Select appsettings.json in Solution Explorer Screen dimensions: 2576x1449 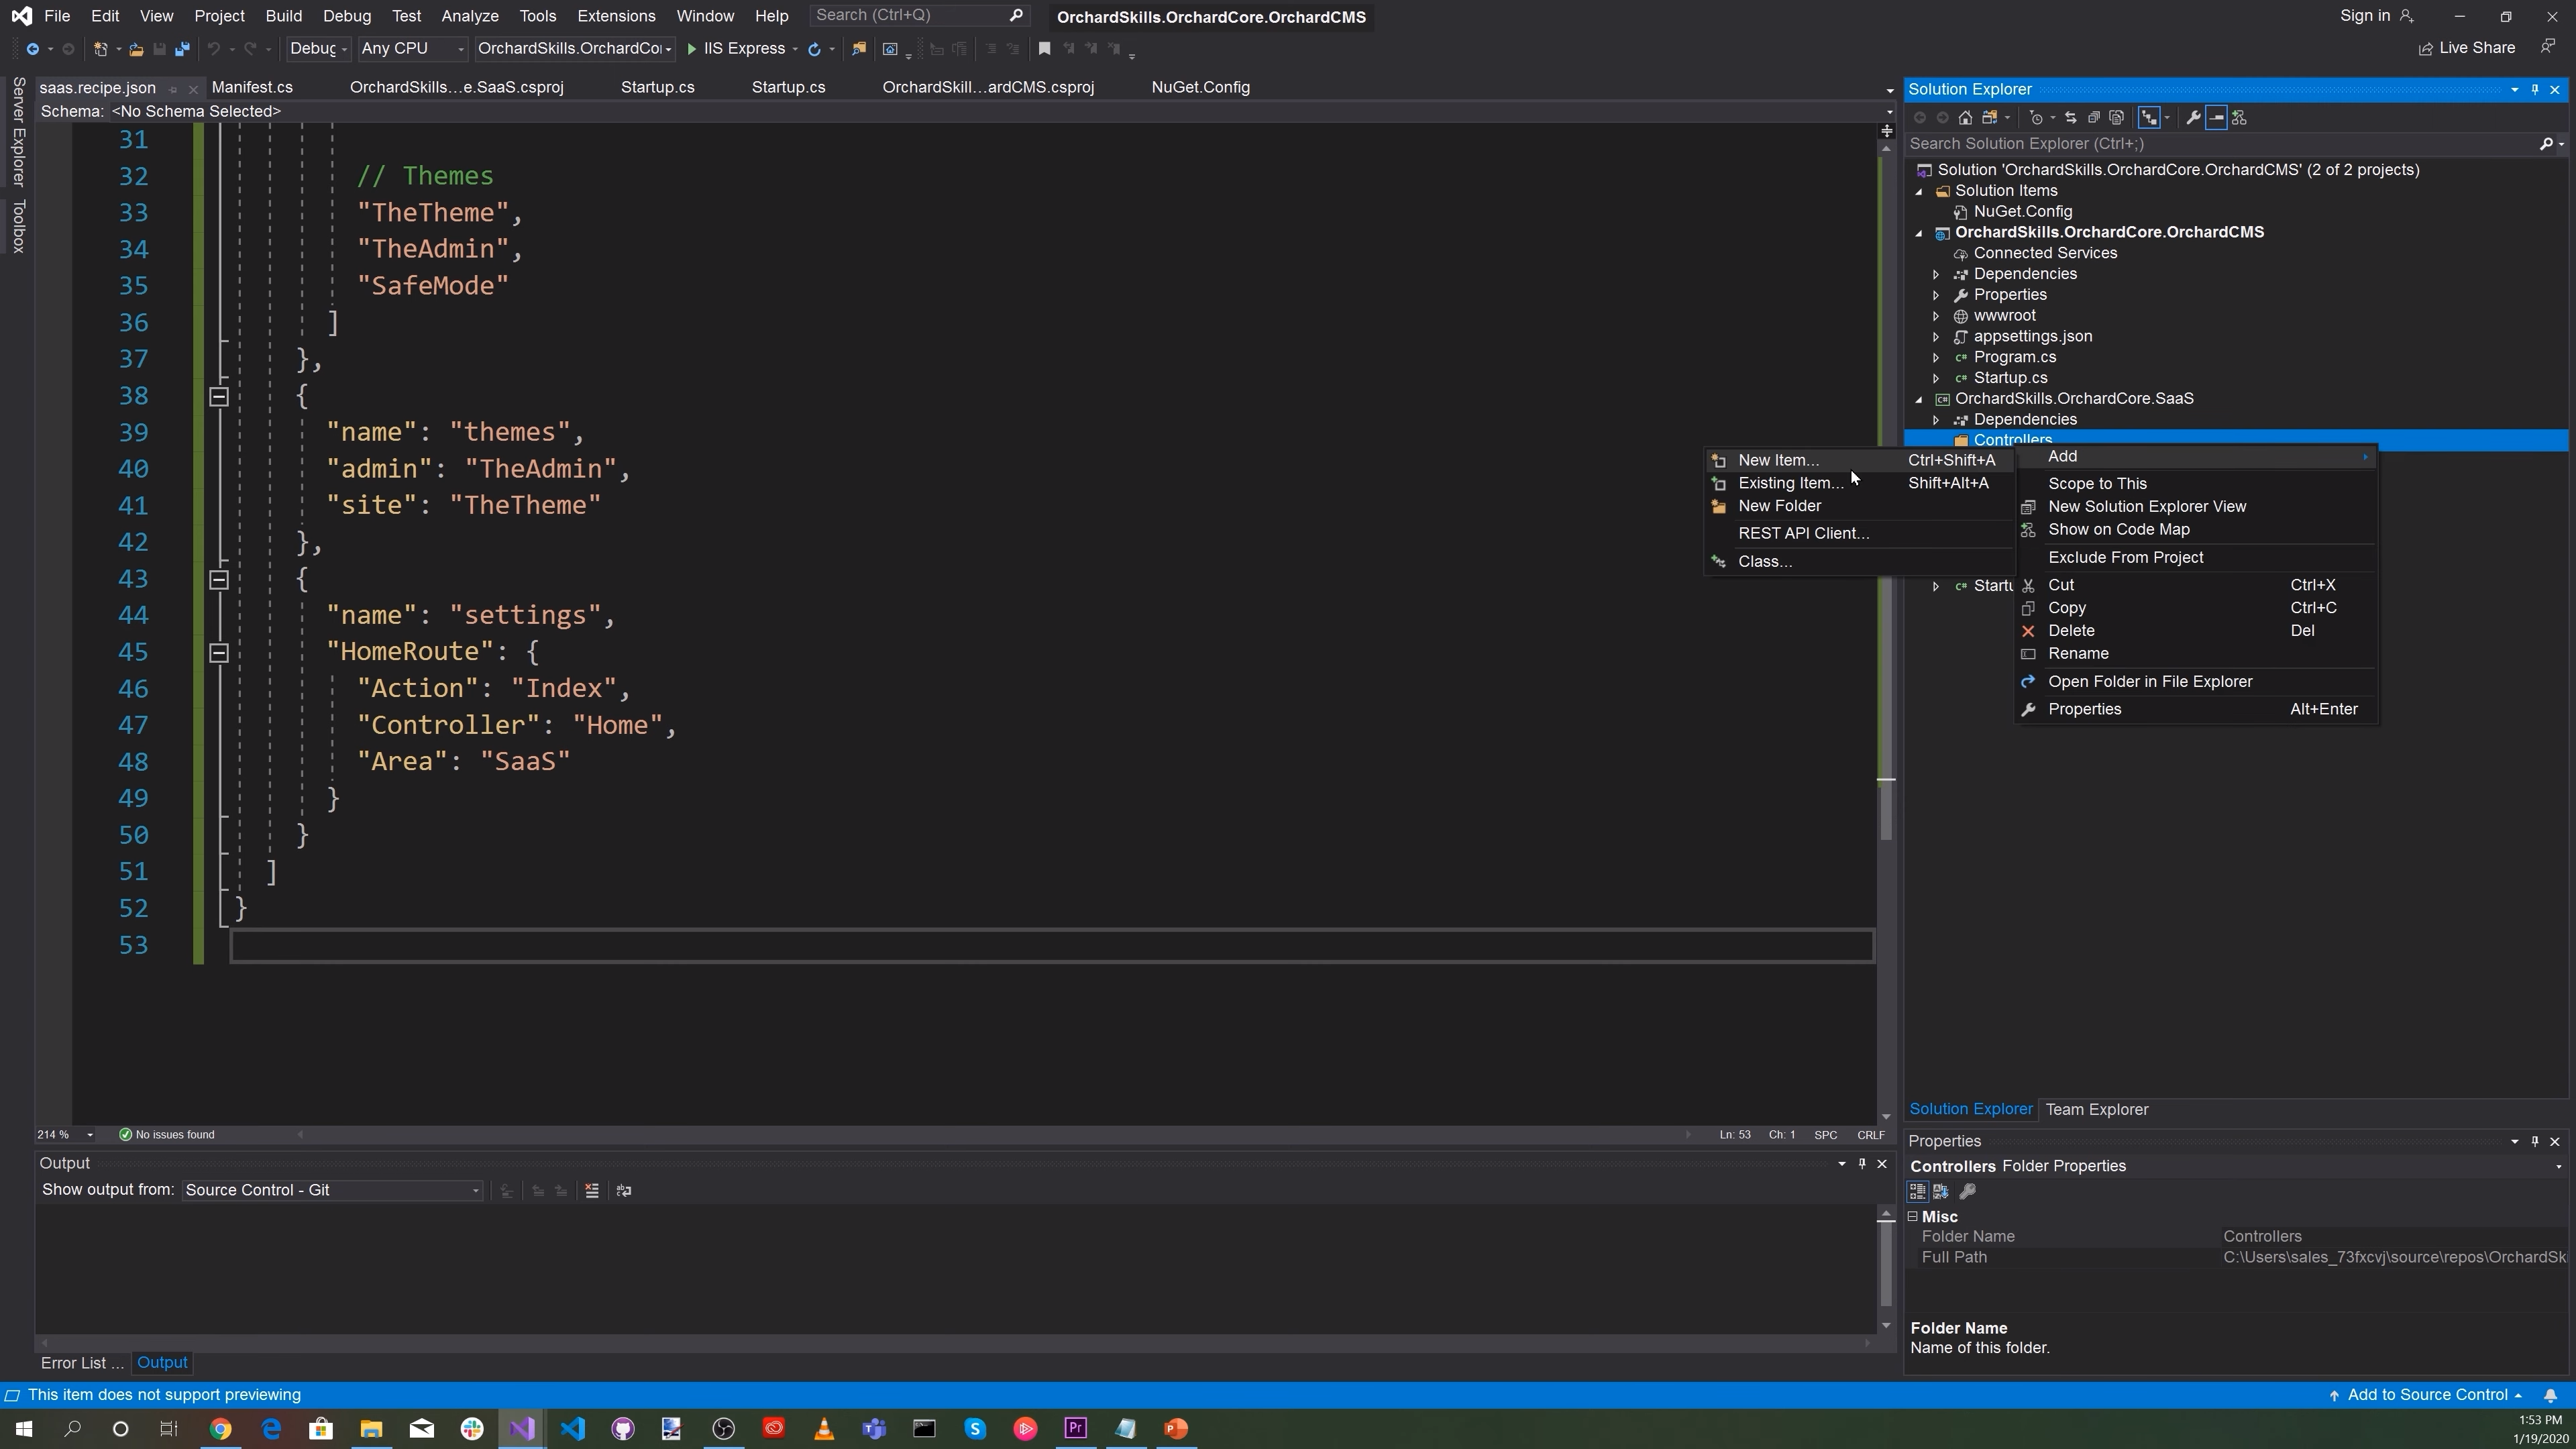click(x=2032, y=337)
